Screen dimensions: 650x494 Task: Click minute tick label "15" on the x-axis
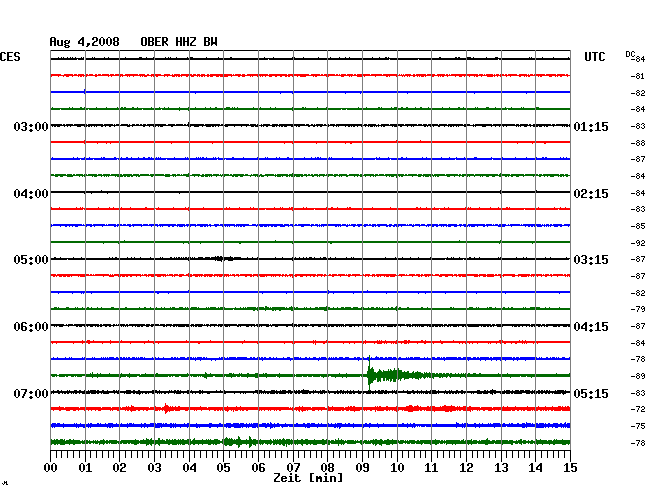pyautogui.click(x=570, y=468)
